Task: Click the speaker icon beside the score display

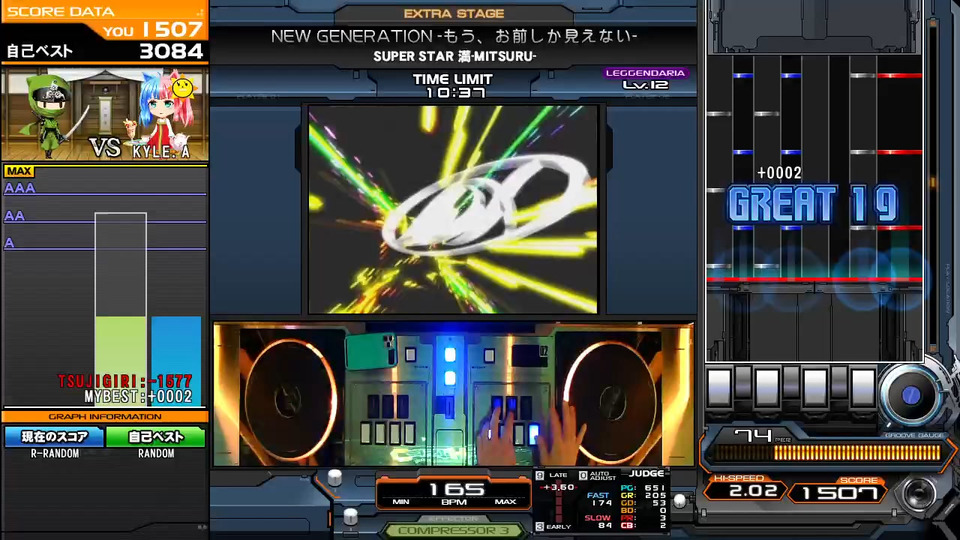Action: coord(918,494)
